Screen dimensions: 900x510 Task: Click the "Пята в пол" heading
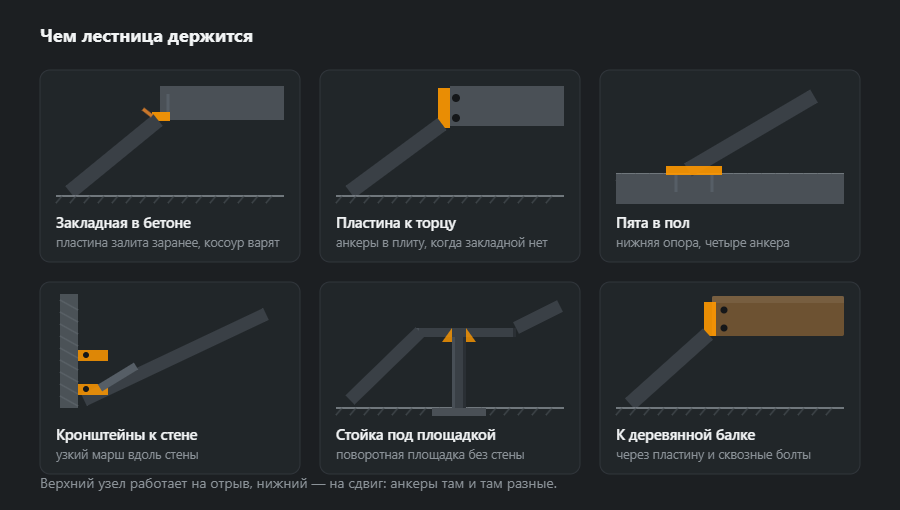click(x=653, y=223)
